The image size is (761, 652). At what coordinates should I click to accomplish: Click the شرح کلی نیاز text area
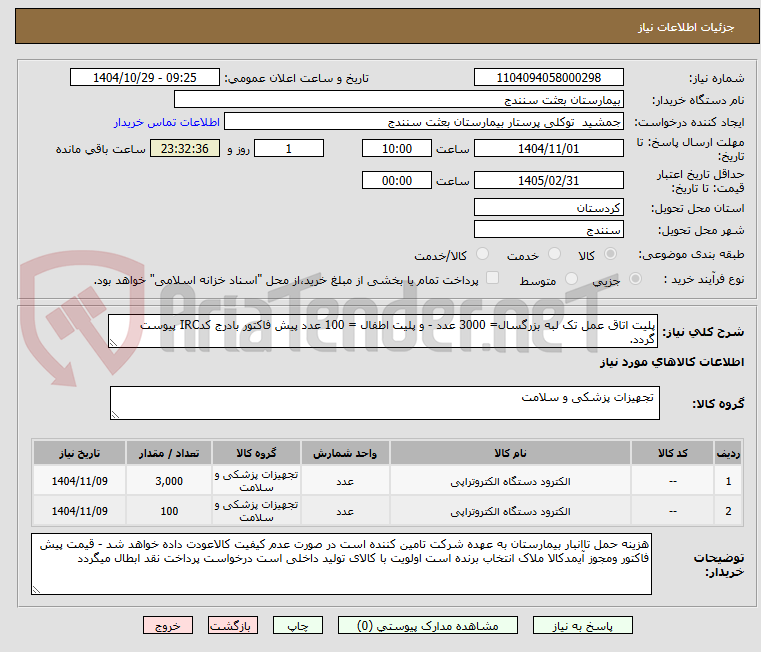[383, 331]
